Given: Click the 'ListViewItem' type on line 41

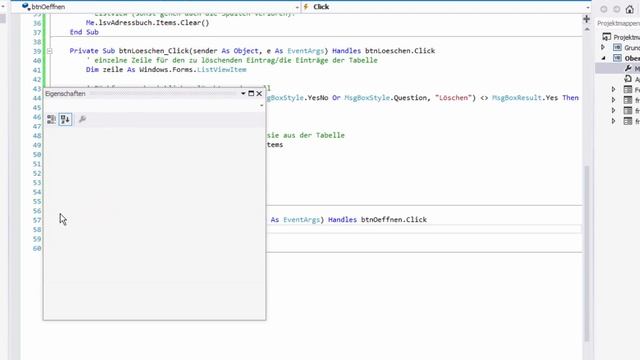Looking at the screenshot, I should 222,70.
